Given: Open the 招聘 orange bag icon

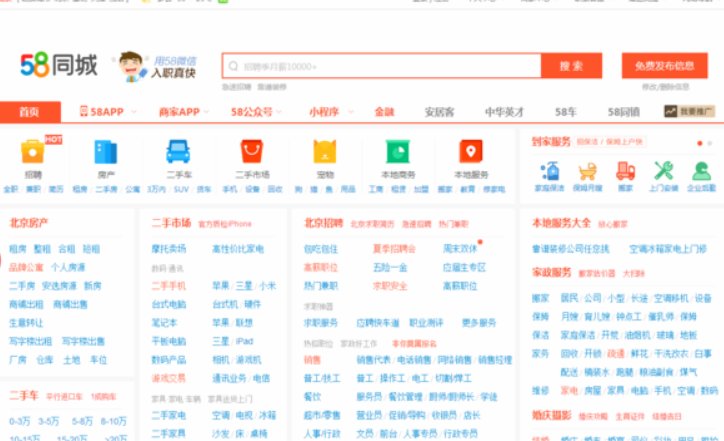Looking at the screenshot, I should click(x=33, y=151).
